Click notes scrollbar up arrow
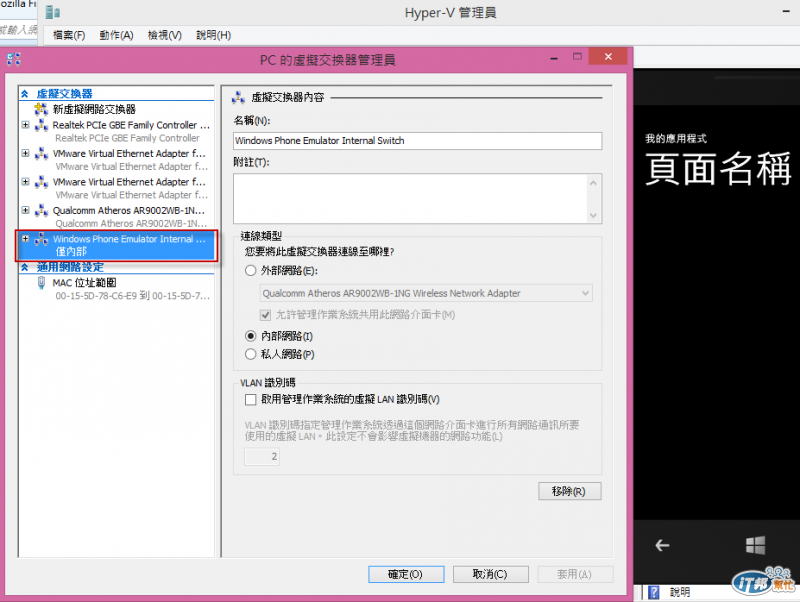The image size is (800, 602). pos(593,183)
